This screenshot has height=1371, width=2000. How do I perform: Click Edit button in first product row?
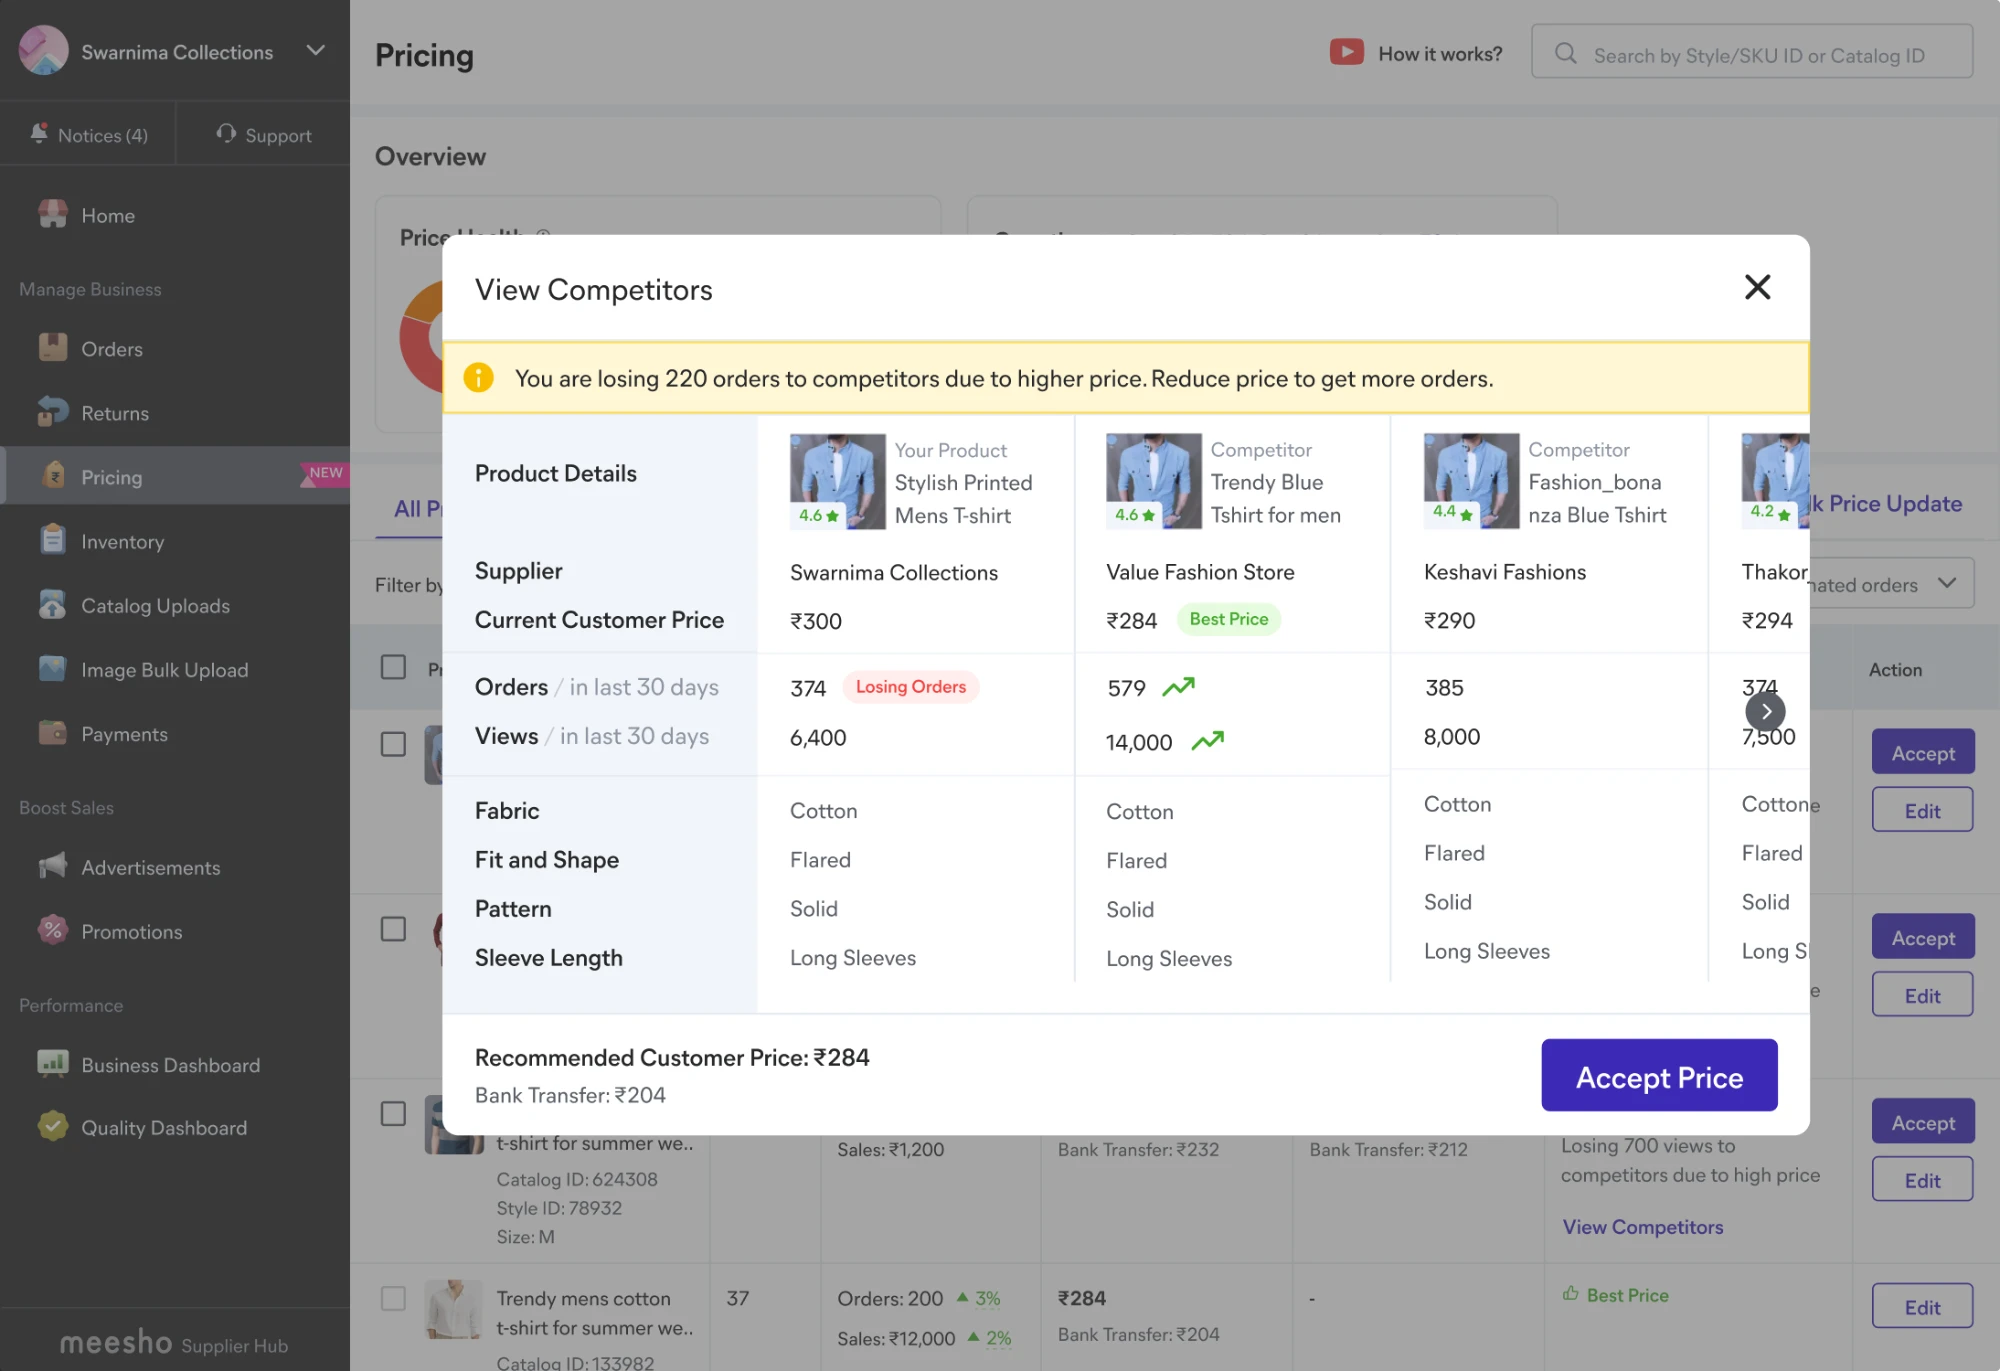tap(1922, 810)
